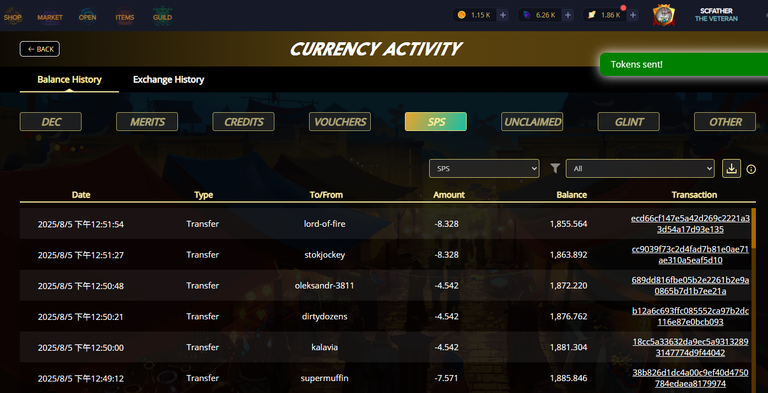768x393 pixels.
Task: Select the GLINT currency tab
Action: [x=628, y=122]
